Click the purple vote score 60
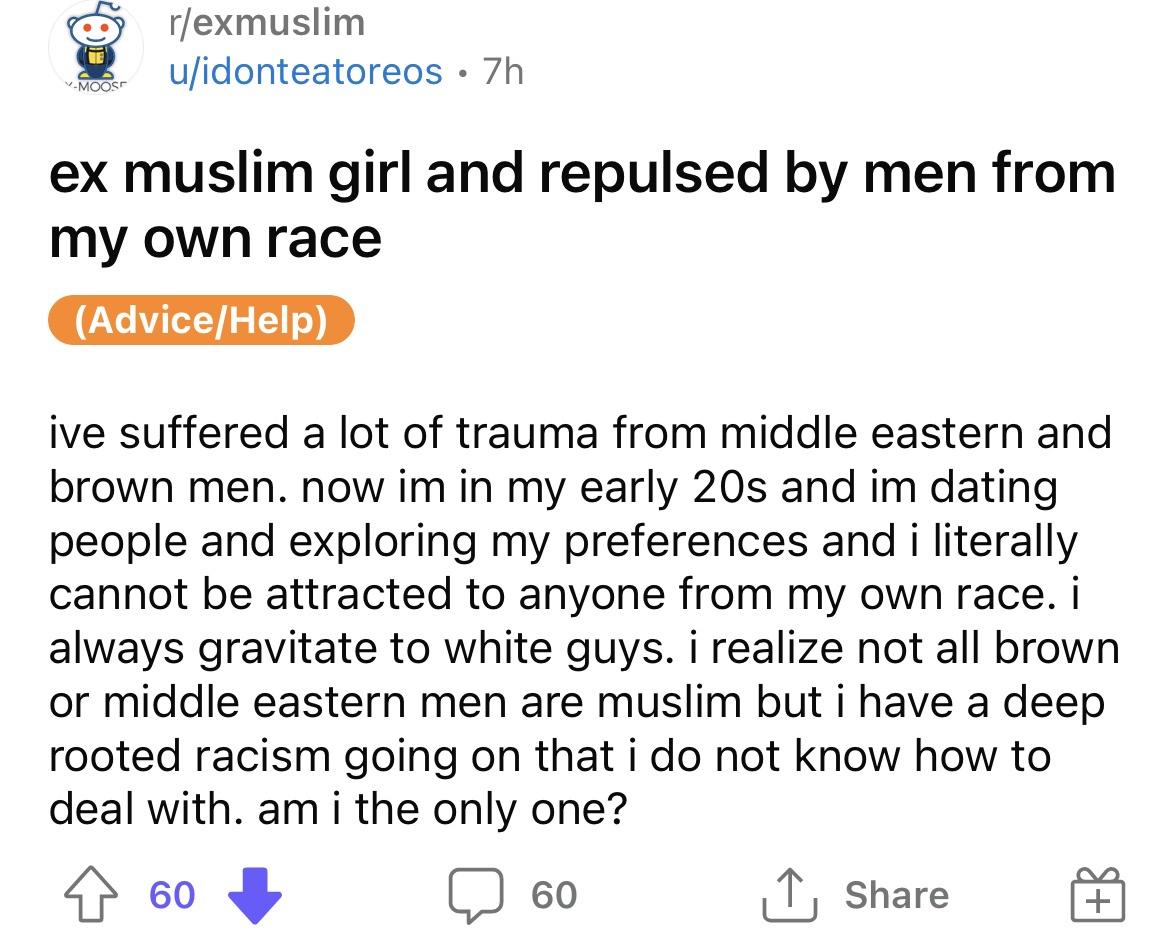The image size is (1170, 938). click(x=172, y=895)
